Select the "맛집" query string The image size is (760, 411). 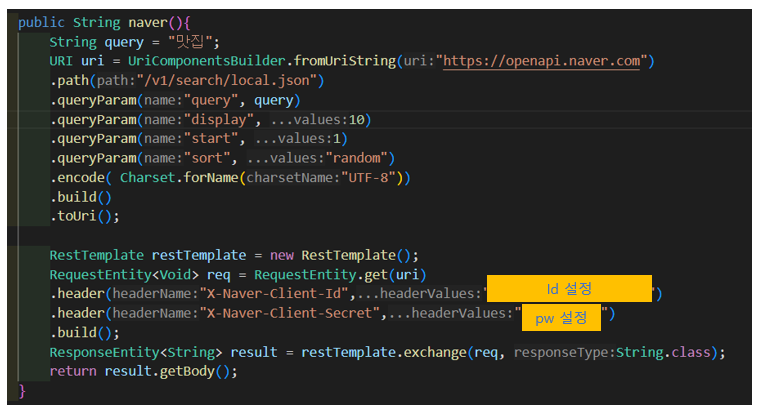point(190,42)
